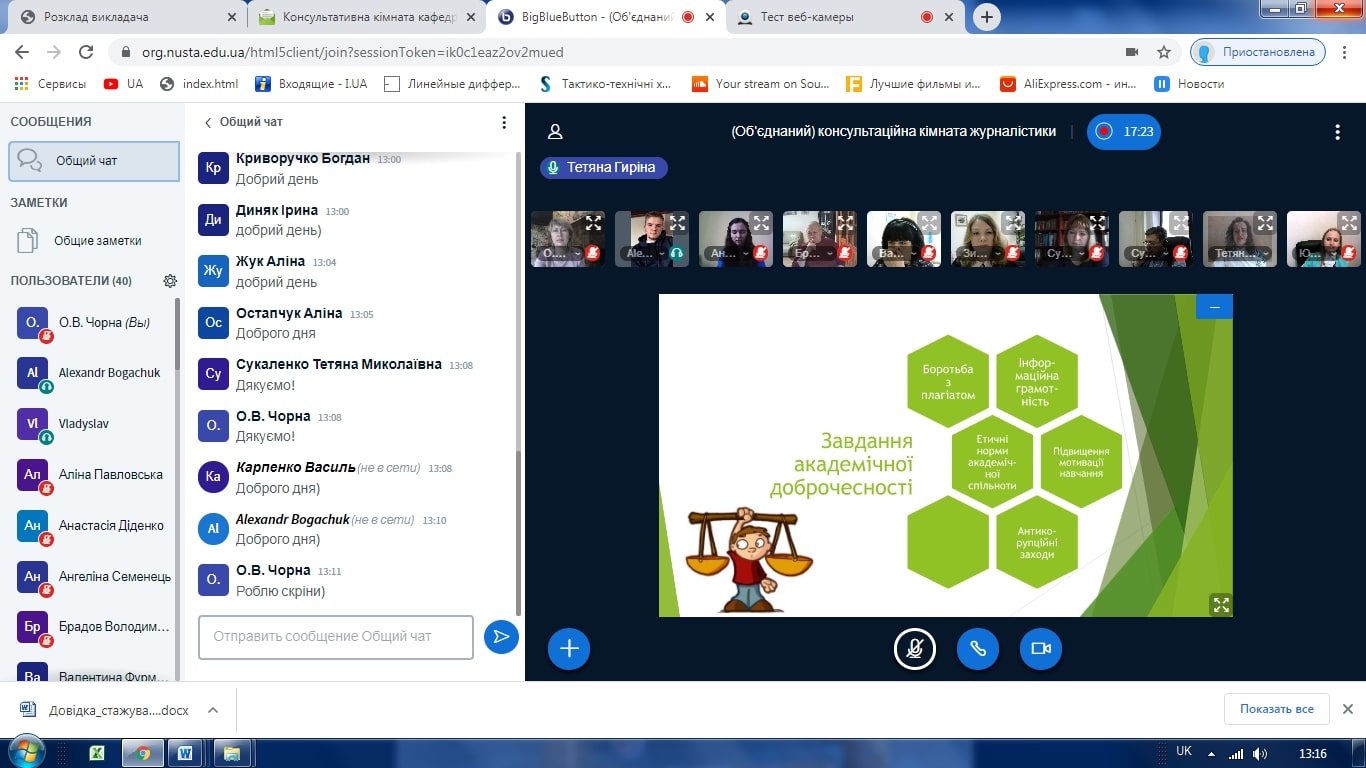The image size is (1366, 768).
Task: Select user Vladyslav in list
Action: tap(94, 424)
